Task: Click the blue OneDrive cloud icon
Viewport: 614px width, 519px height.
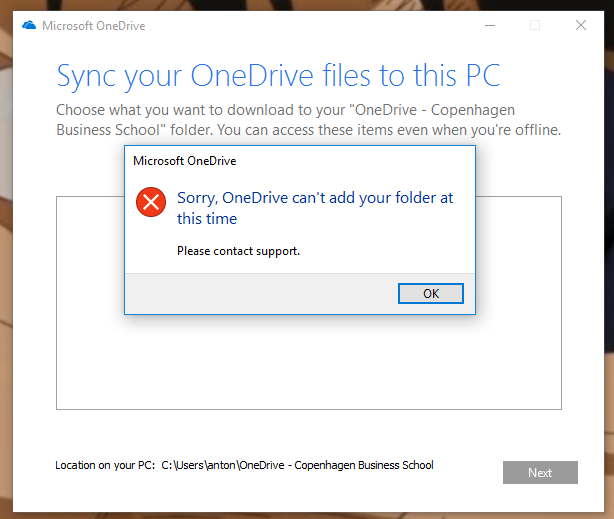Action: click(29, 25)
